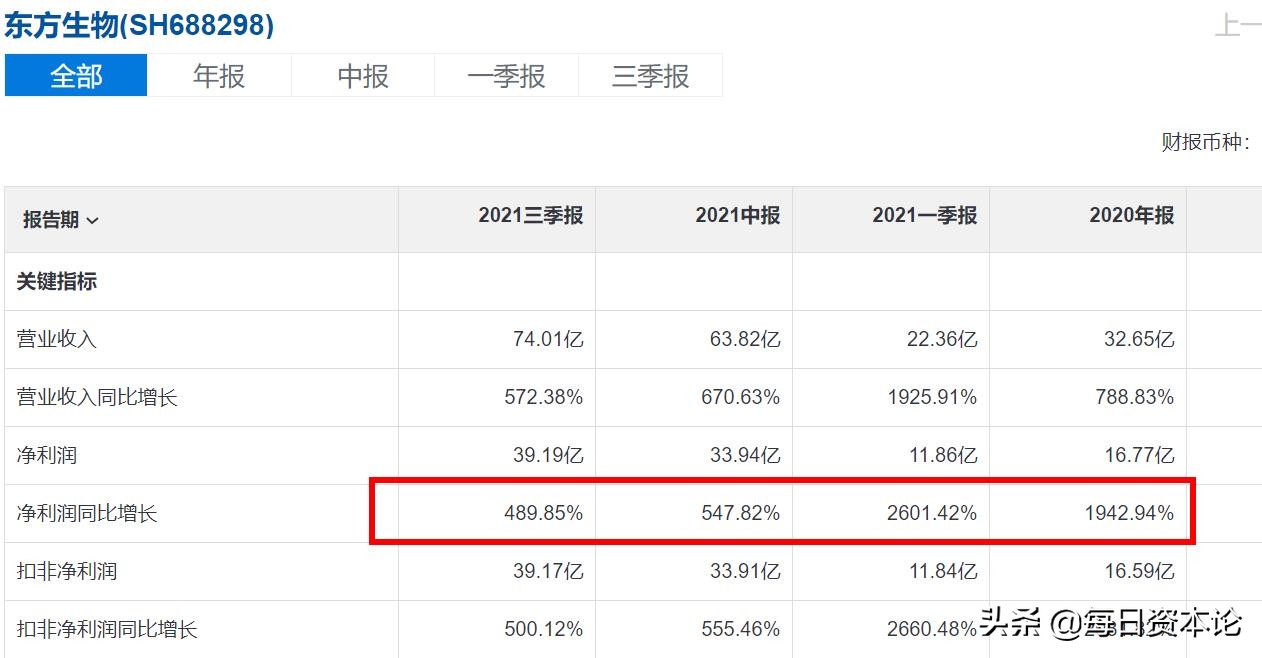Click the 财报币种 label
This screenshot has height=658, width=1262.
1205,143
